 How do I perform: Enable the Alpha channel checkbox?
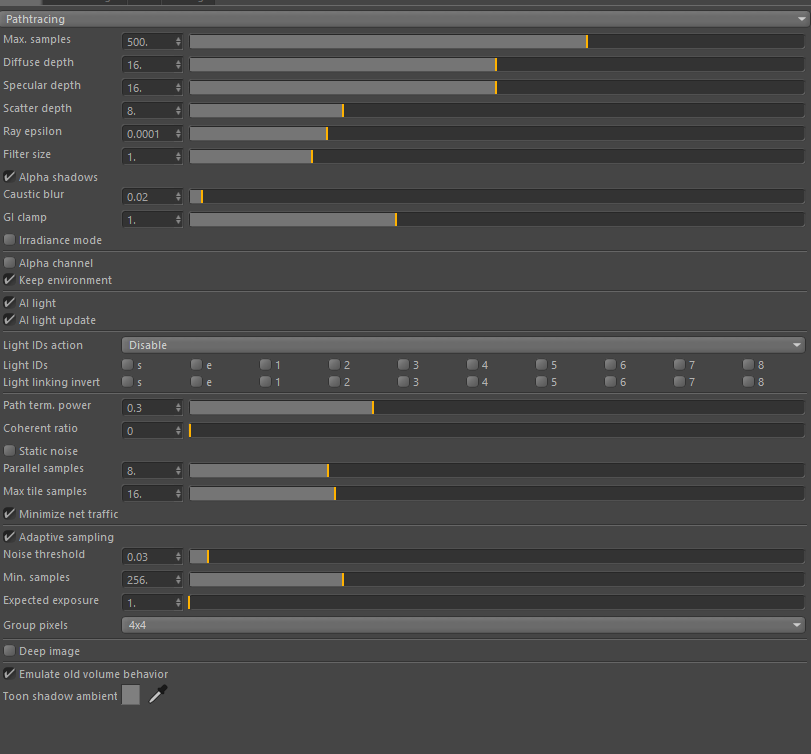click(x=9, y=263)
